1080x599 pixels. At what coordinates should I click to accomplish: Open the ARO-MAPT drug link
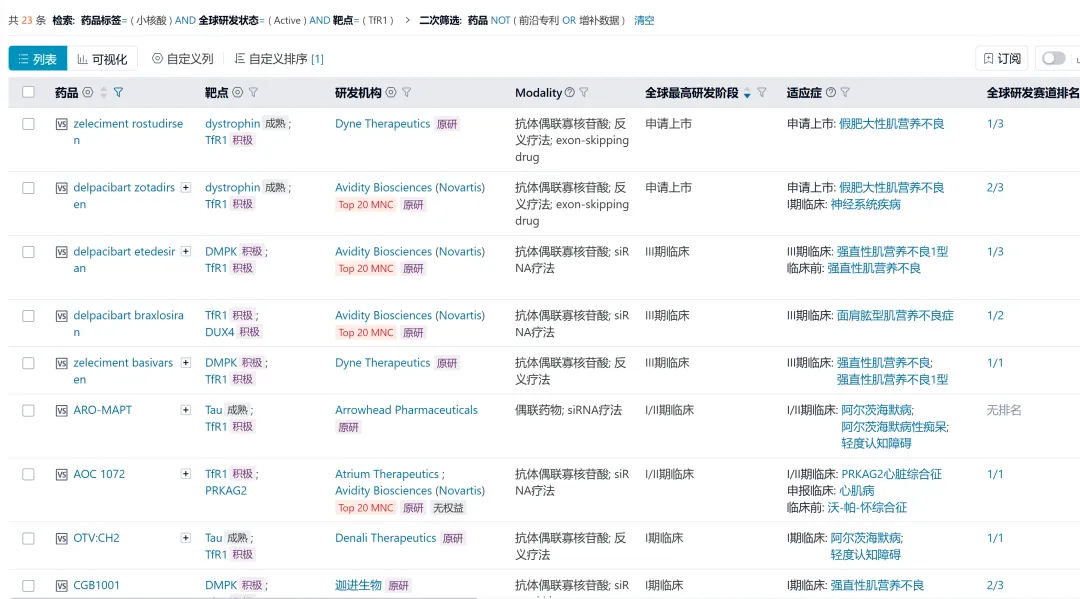coord(103,410)
